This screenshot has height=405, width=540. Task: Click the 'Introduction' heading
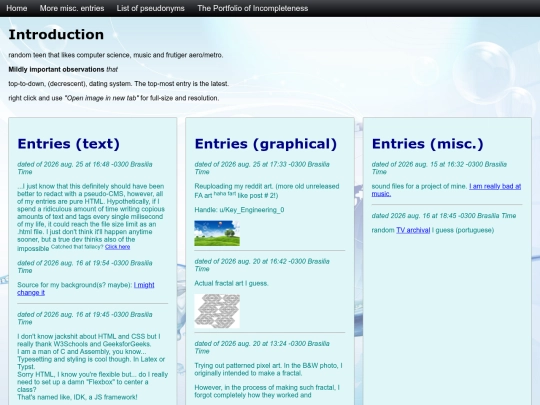pyautogui.click(x=56, y=34)
